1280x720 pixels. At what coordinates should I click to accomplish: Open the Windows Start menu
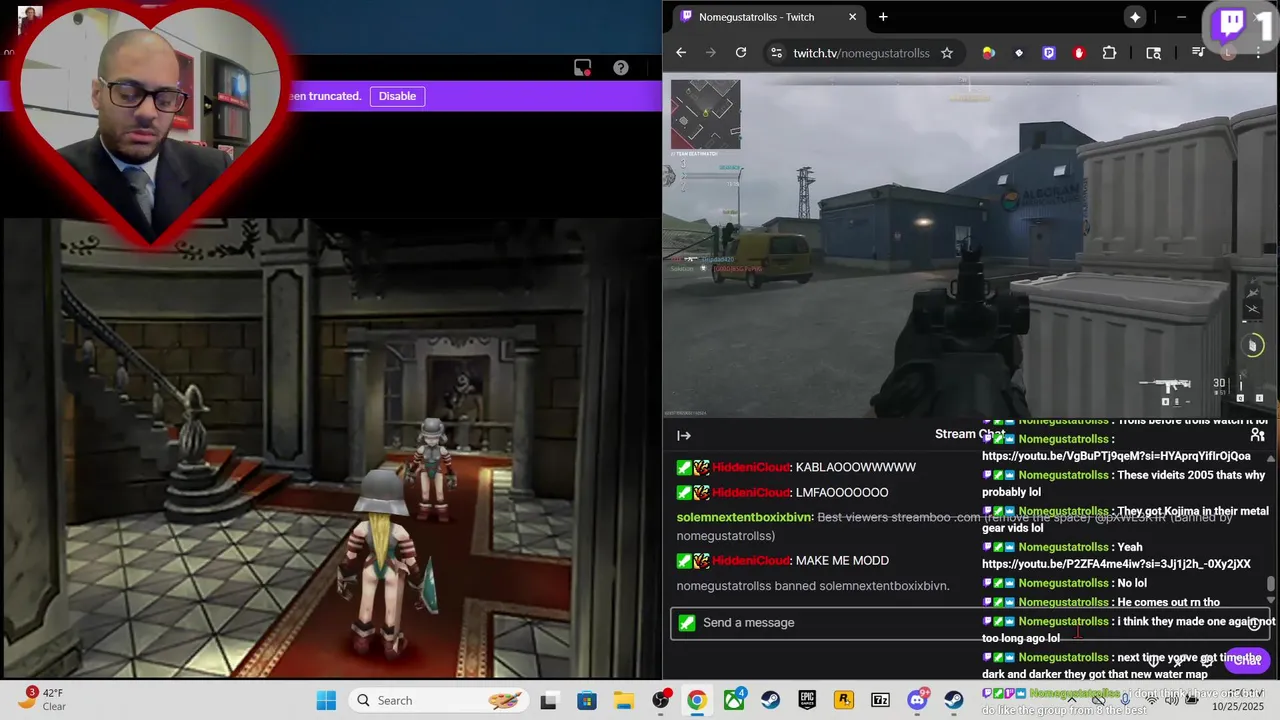pyautogui.click(x=326, y=700)
